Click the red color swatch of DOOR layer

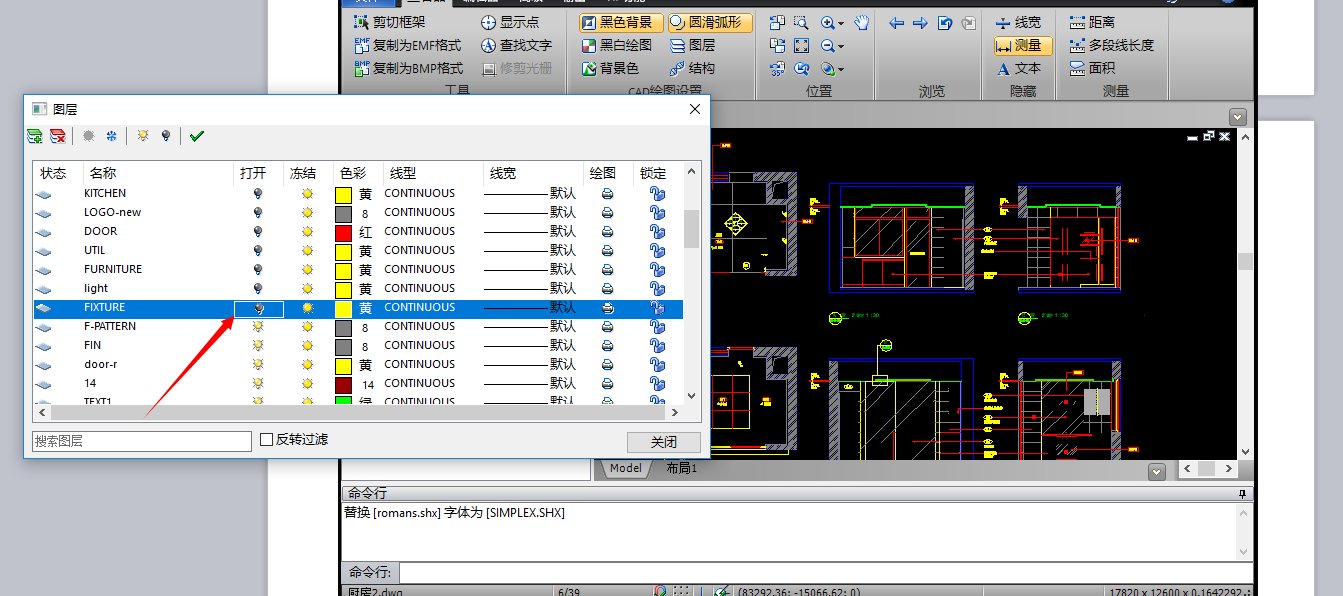[343, 232]
